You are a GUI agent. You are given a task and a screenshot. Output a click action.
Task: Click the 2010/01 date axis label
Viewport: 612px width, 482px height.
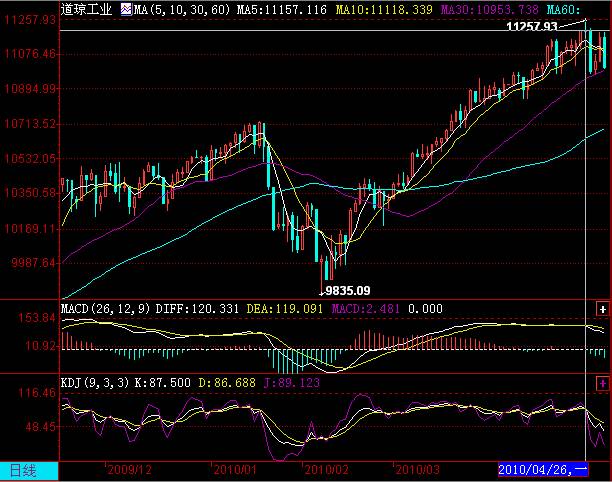pyautogui.click(x=235, y=470)
